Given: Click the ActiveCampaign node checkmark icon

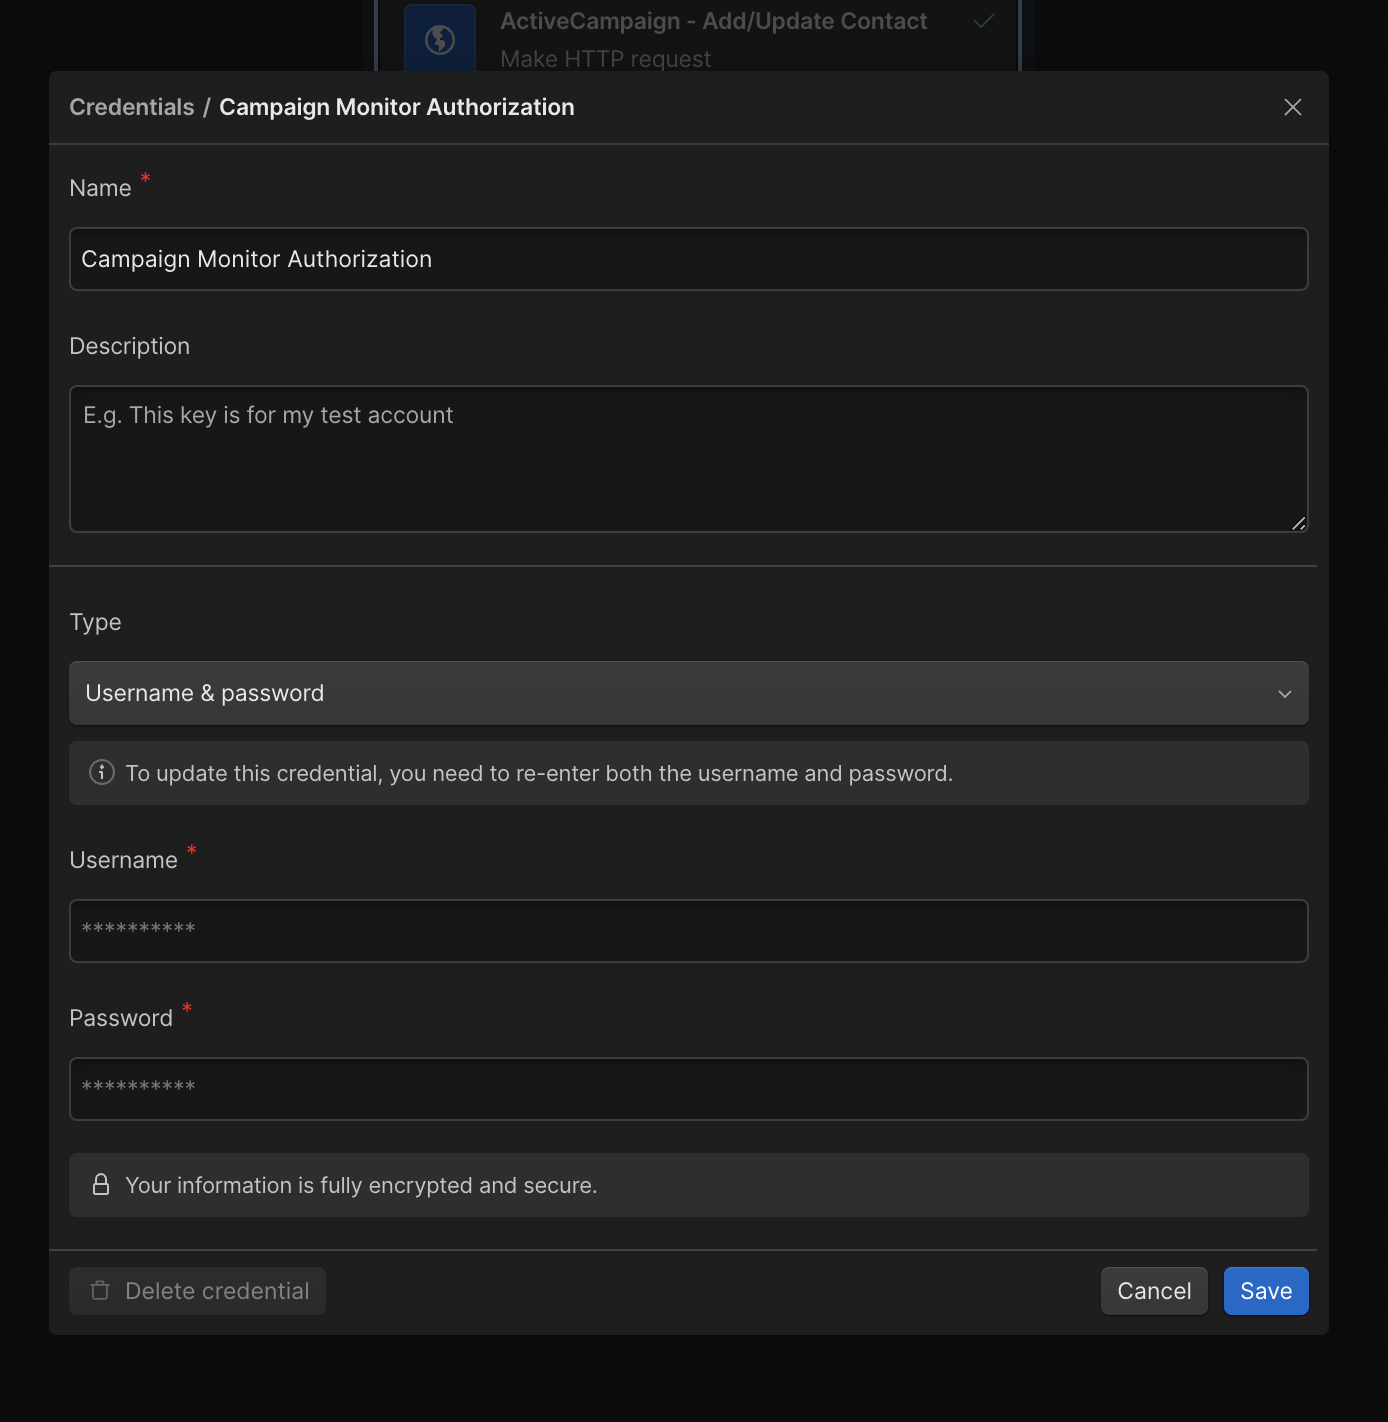Looking at the screenshot, I should click(984, 20).
